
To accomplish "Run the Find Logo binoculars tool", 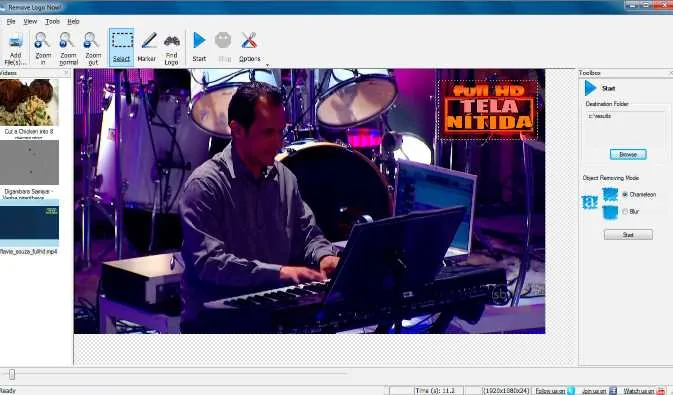I will tap(172, 48).
